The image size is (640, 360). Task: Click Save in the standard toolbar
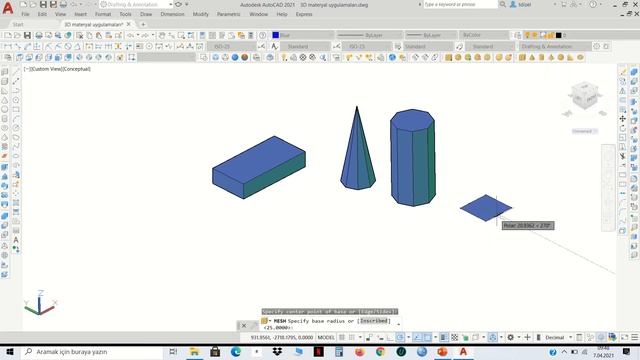tap(27, 36)
